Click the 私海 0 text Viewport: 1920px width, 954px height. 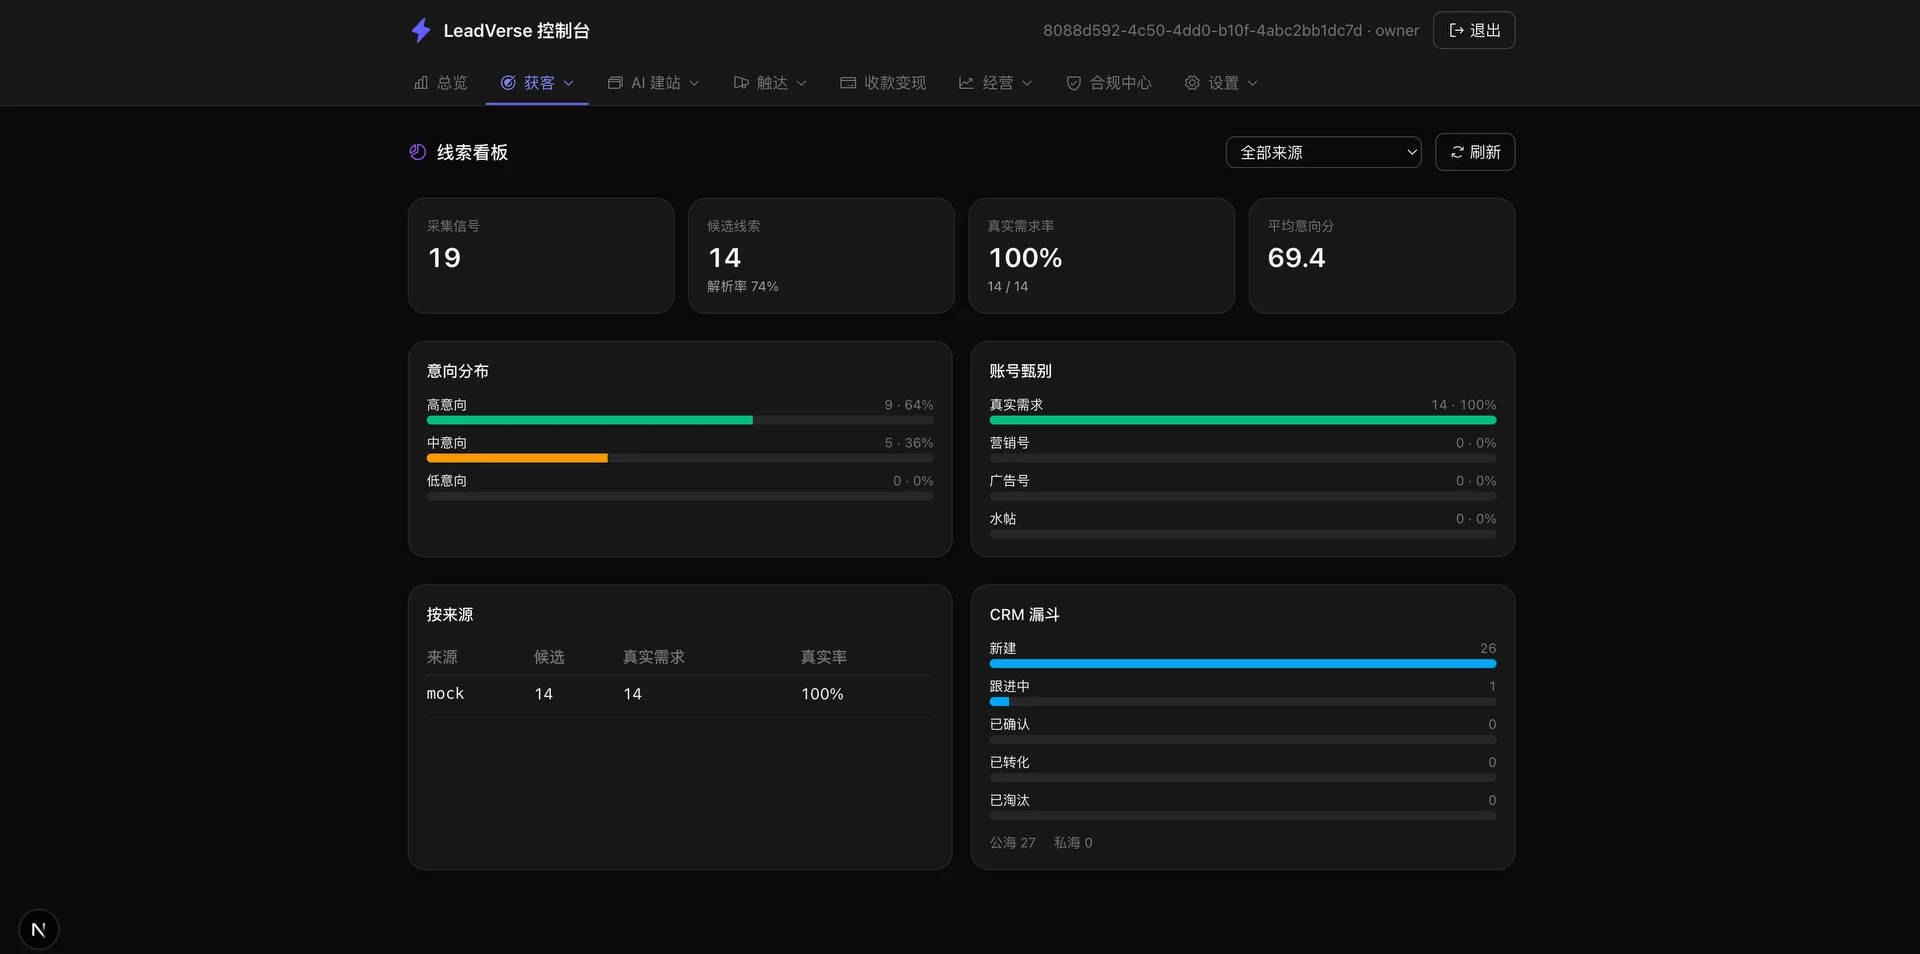[1073, 843]
